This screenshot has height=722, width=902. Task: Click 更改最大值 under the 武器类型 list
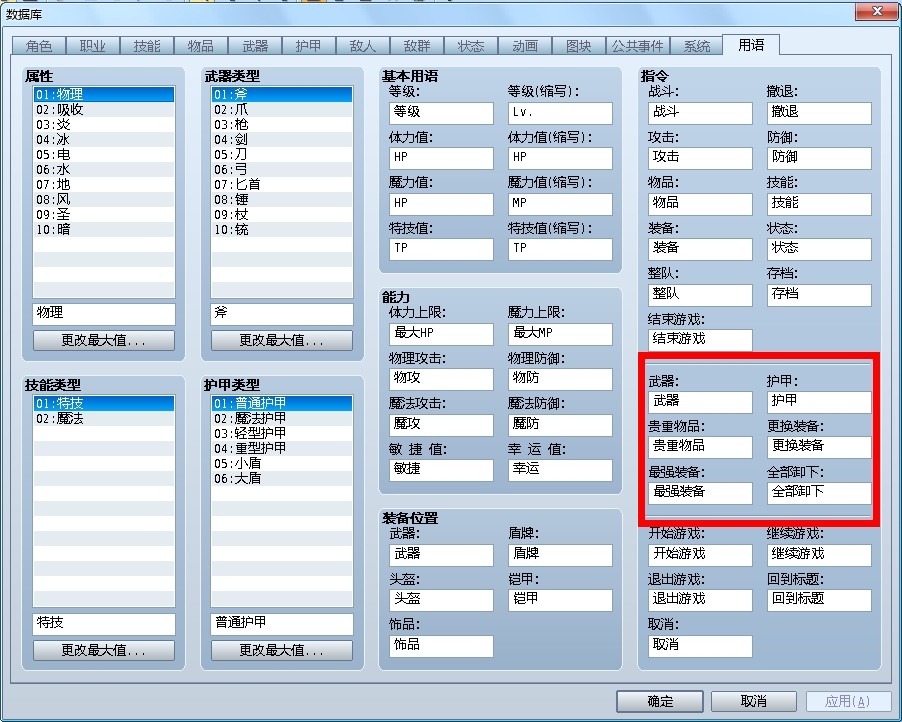click(282, 341)
